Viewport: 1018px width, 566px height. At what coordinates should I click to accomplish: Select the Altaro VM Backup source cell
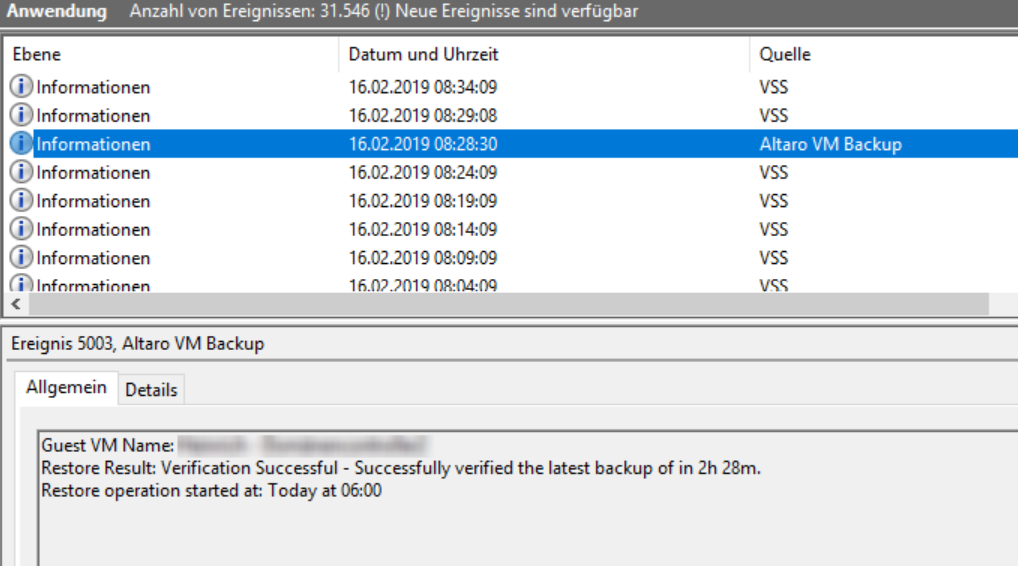(830, 144)
